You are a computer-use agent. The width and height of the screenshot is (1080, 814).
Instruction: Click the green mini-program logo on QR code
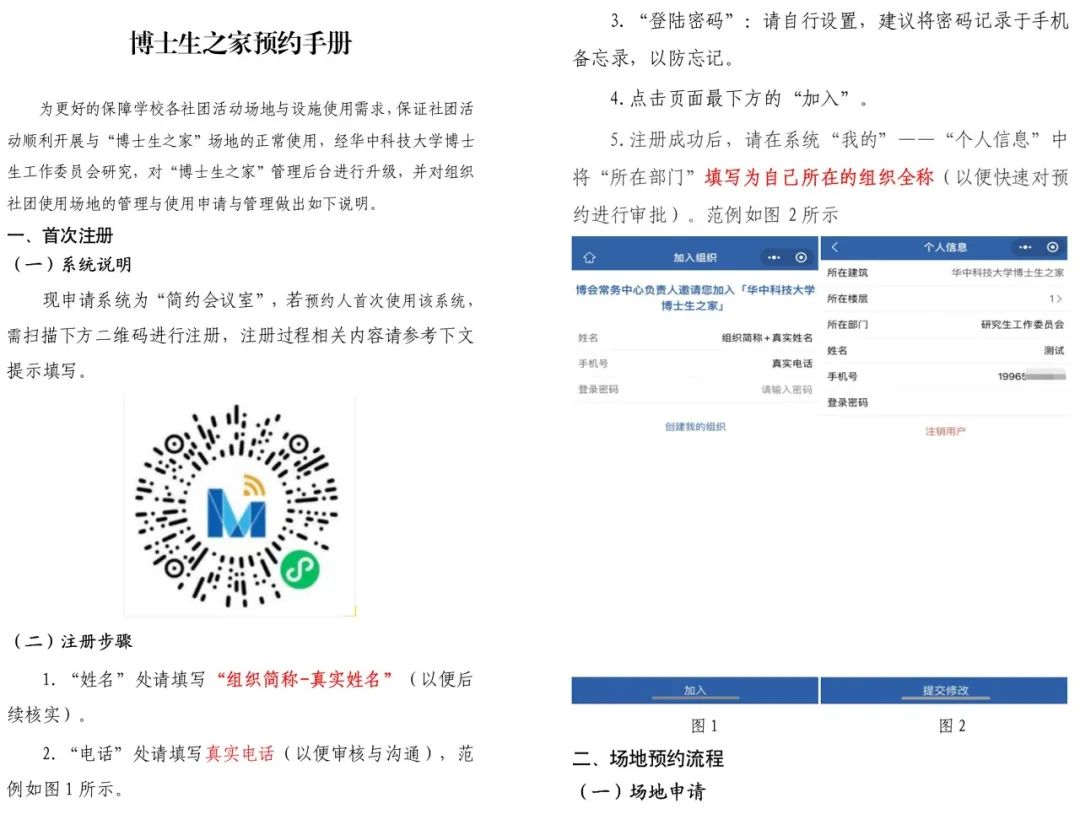(x=300, y=569)
